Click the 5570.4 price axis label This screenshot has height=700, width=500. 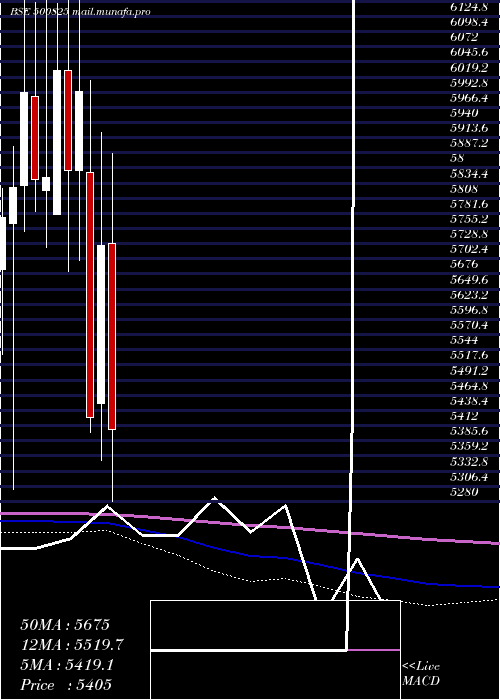click(x=469, y=325)
